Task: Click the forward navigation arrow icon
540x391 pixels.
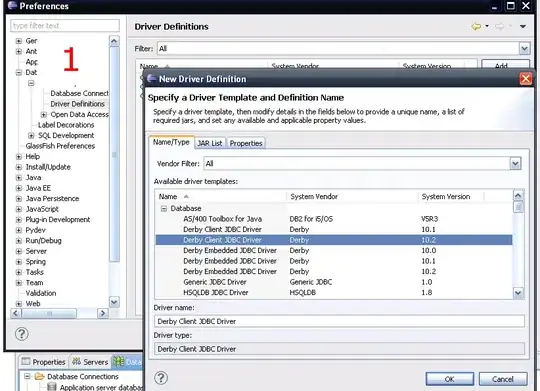Action: click(499, 26)
